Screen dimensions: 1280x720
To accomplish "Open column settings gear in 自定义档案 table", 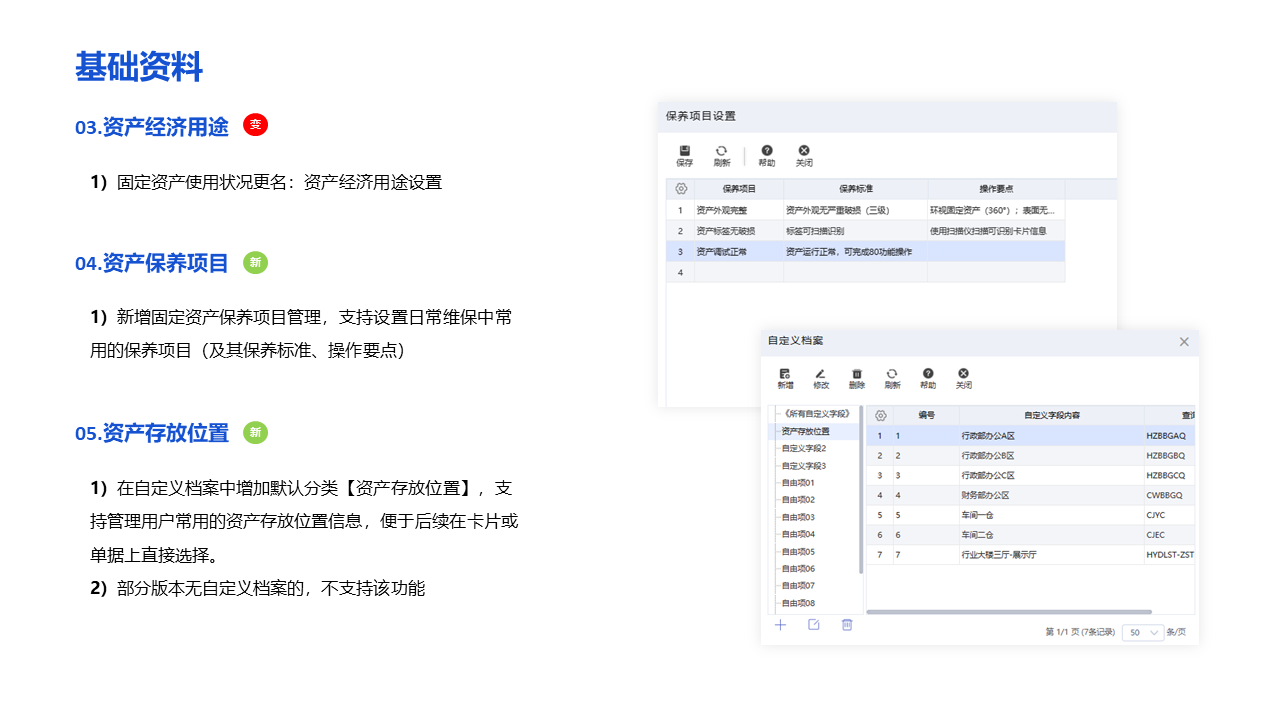I will pos(880,415).
